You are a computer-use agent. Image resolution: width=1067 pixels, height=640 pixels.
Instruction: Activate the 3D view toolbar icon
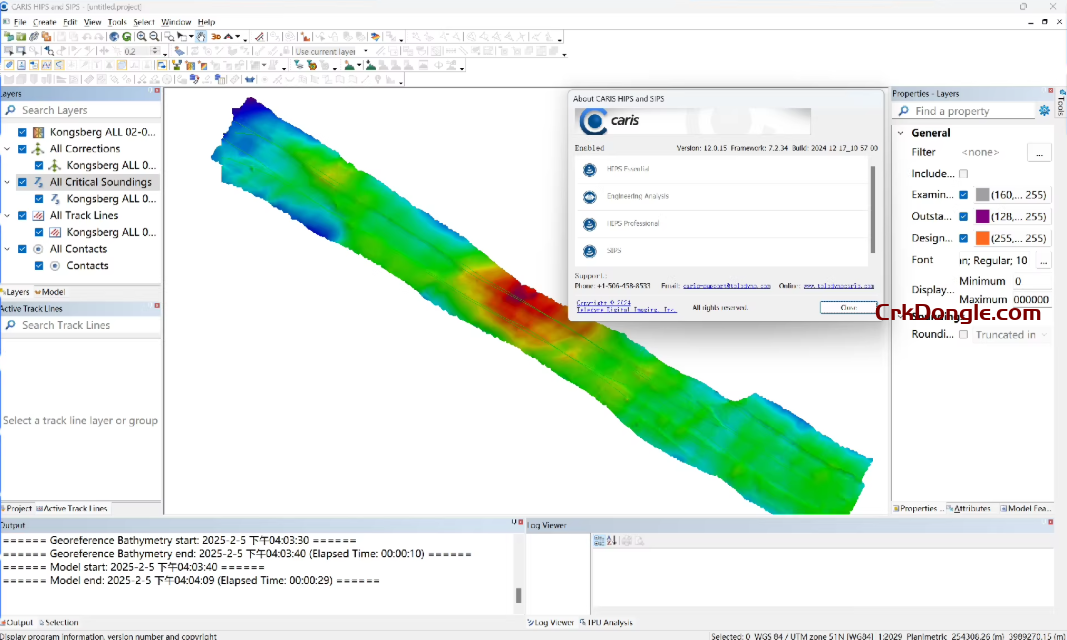click(216, 37)
